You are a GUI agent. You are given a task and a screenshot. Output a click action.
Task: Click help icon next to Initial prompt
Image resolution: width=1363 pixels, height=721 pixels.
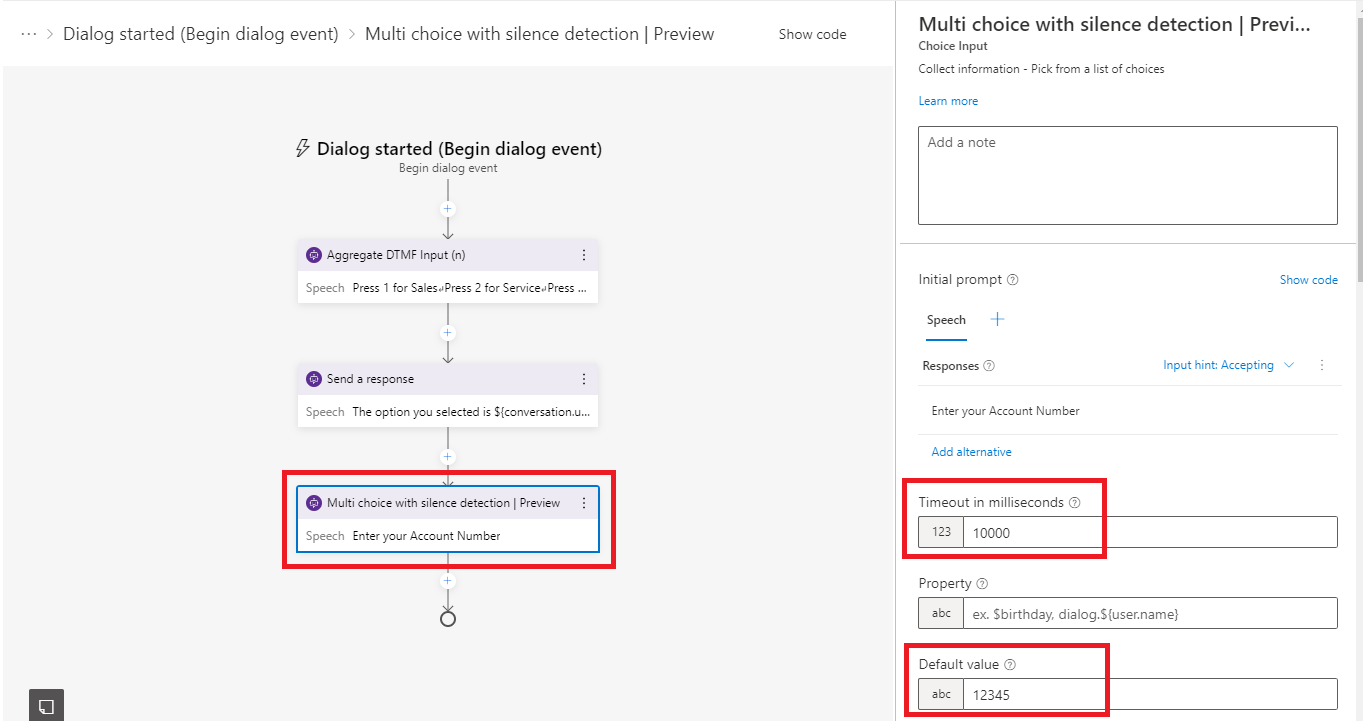[1012, 280]
